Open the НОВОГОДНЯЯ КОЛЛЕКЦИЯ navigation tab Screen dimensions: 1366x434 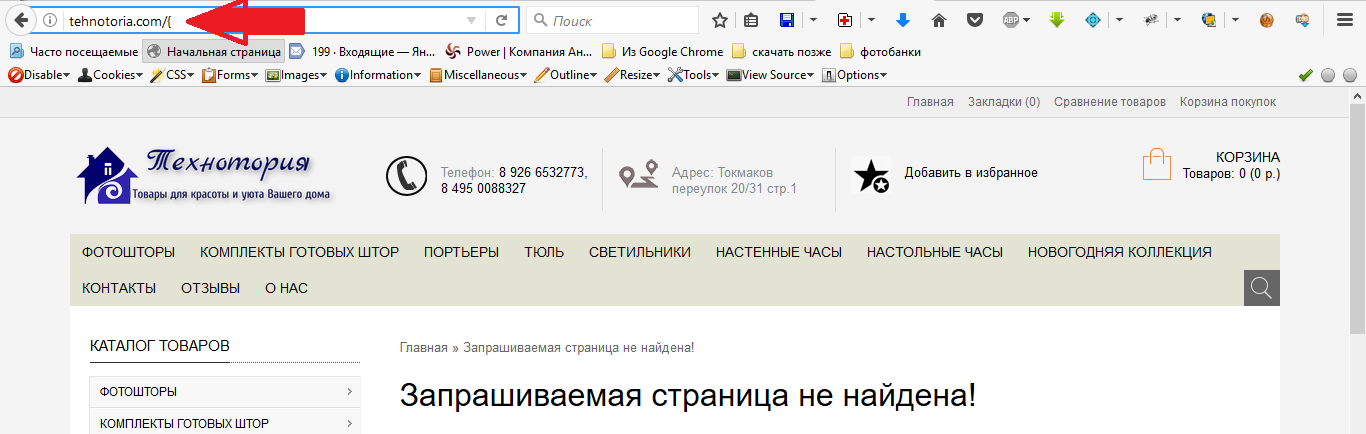(1120, 252)
